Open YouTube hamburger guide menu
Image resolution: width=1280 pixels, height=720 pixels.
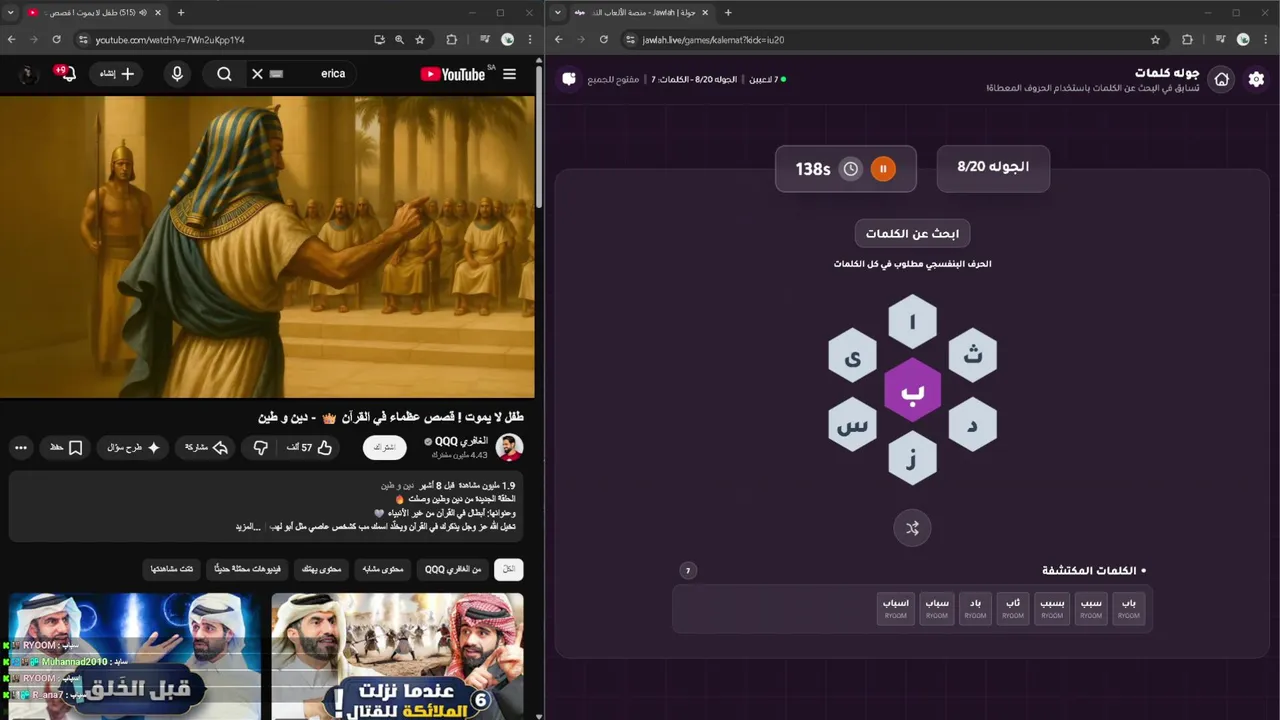[x=509, y=74]
